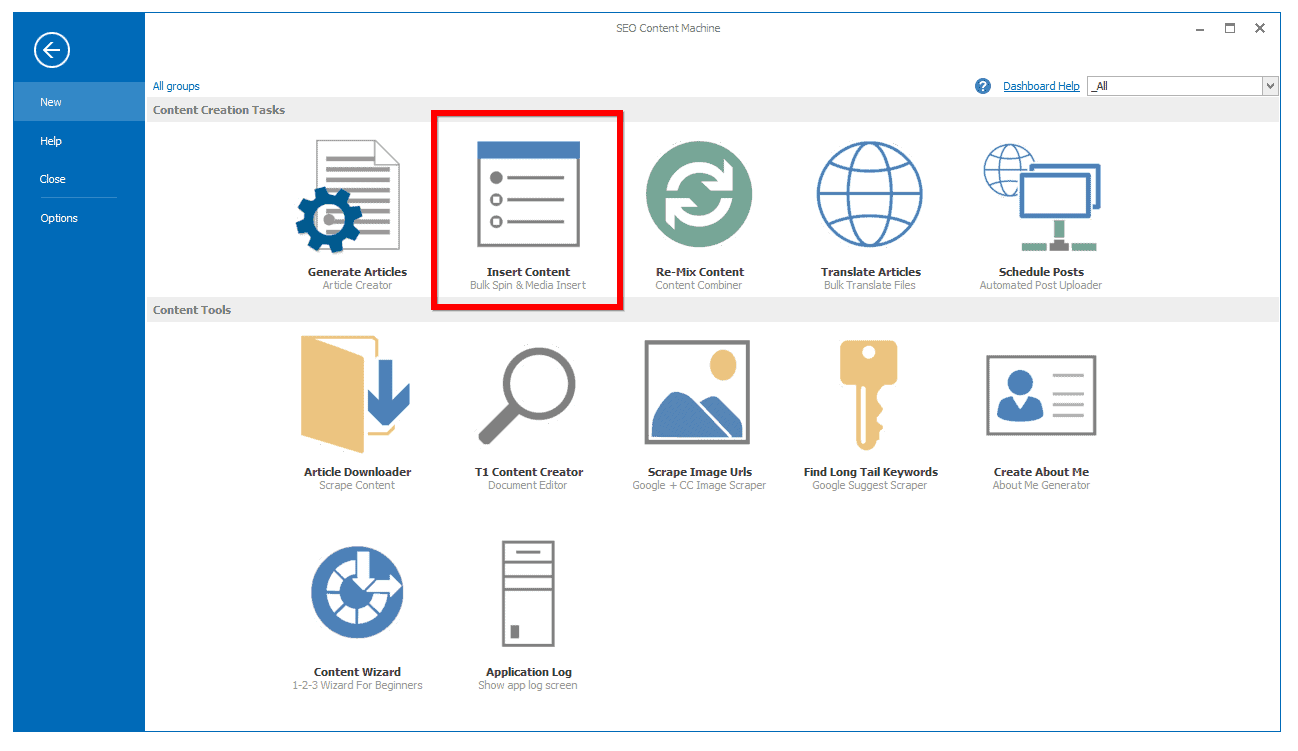
Task: Click the Google Suggest Scraper subtitle
Action: [x=870, y=486]
